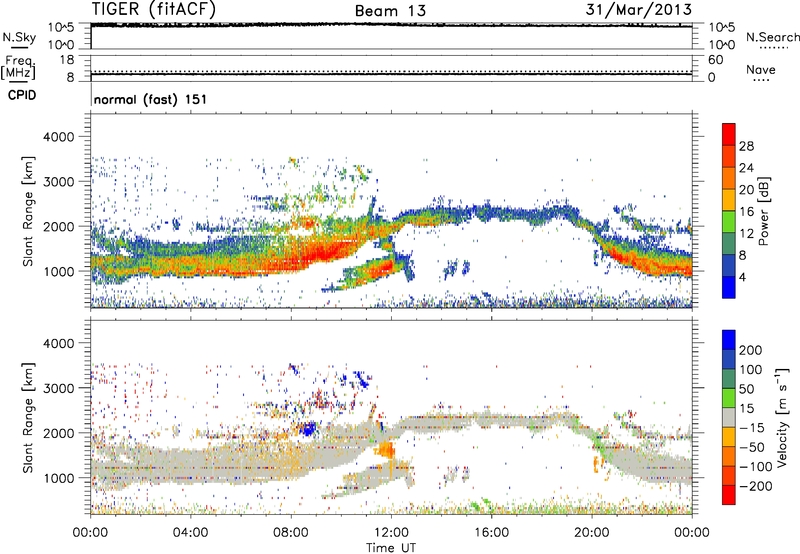Select the "normal (fast) 151" CPID text
The image size is (800, 554).
[151, 99]
